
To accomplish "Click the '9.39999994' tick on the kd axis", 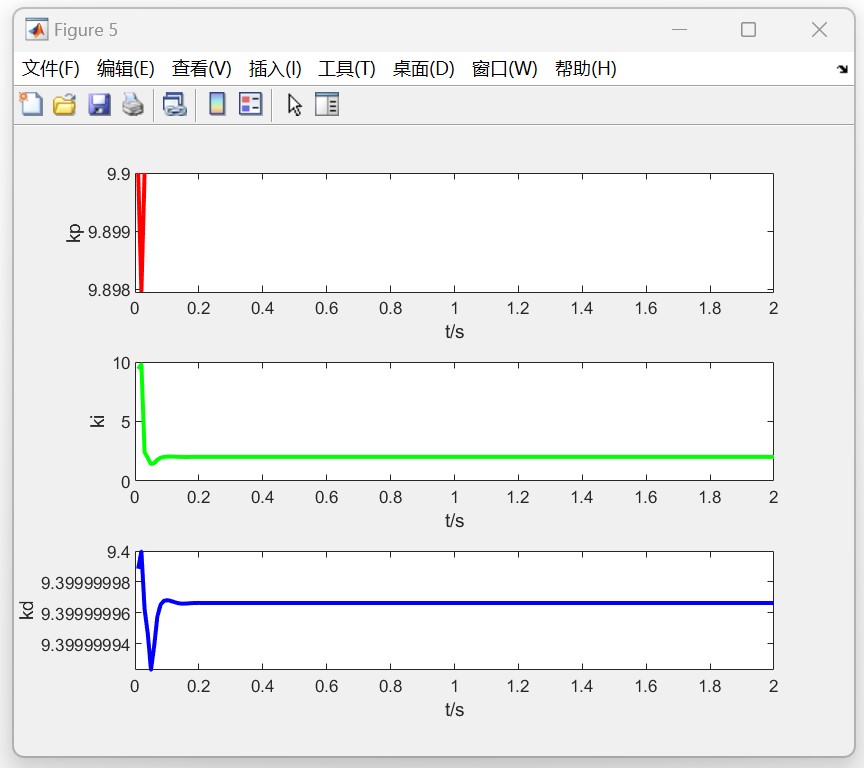I will pos(86,645).
